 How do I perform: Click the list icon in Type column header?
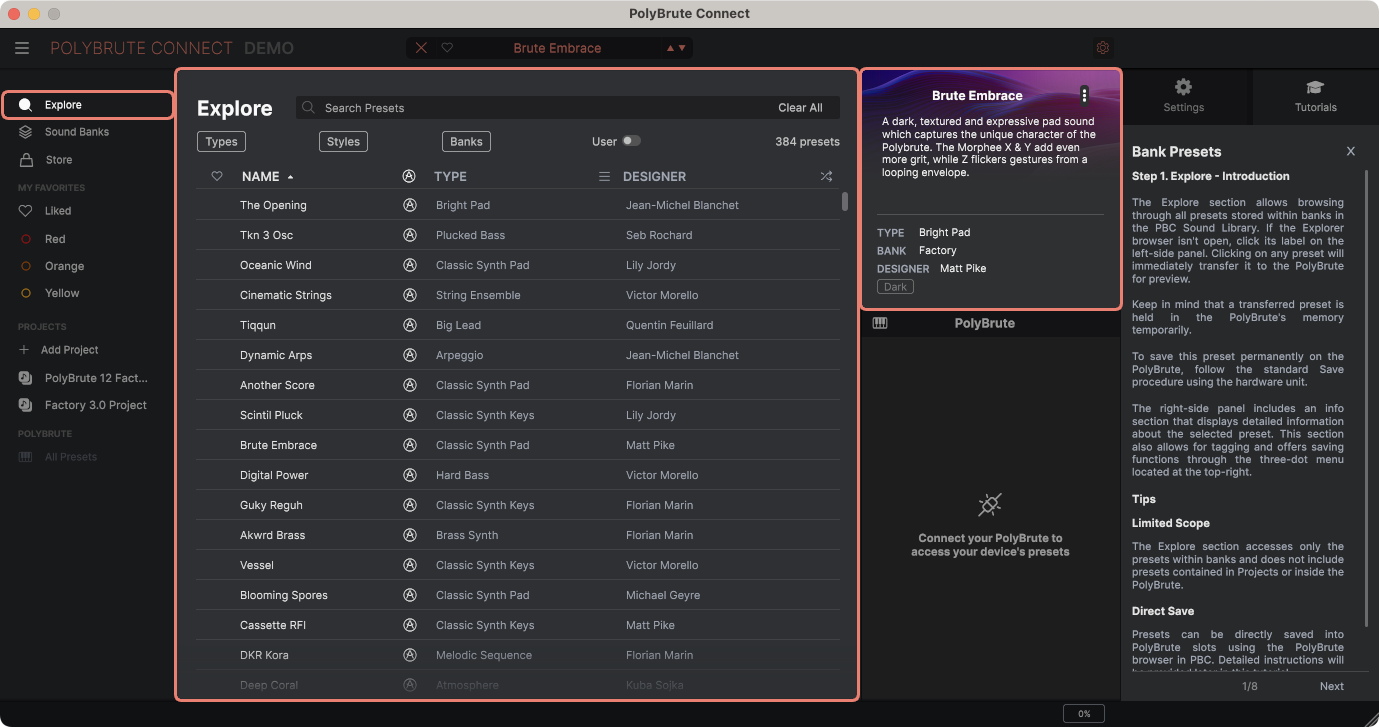[x=604, y=176]
